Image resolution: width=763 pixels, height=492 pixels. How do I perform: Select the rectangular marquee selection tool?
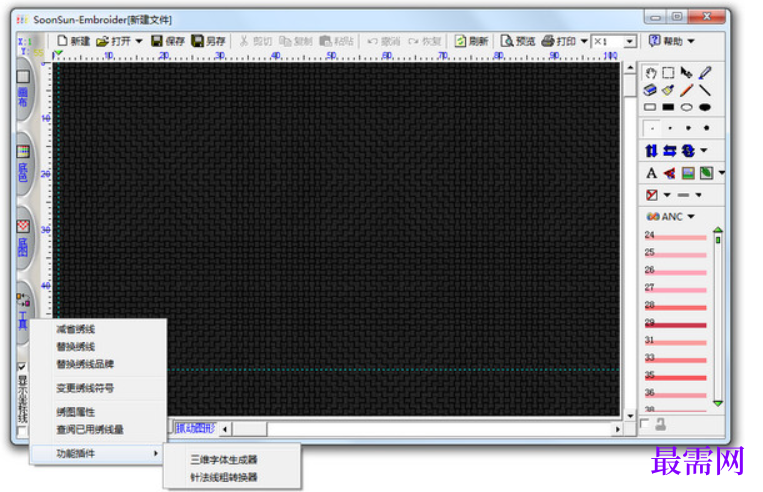(x=668, y=73)
